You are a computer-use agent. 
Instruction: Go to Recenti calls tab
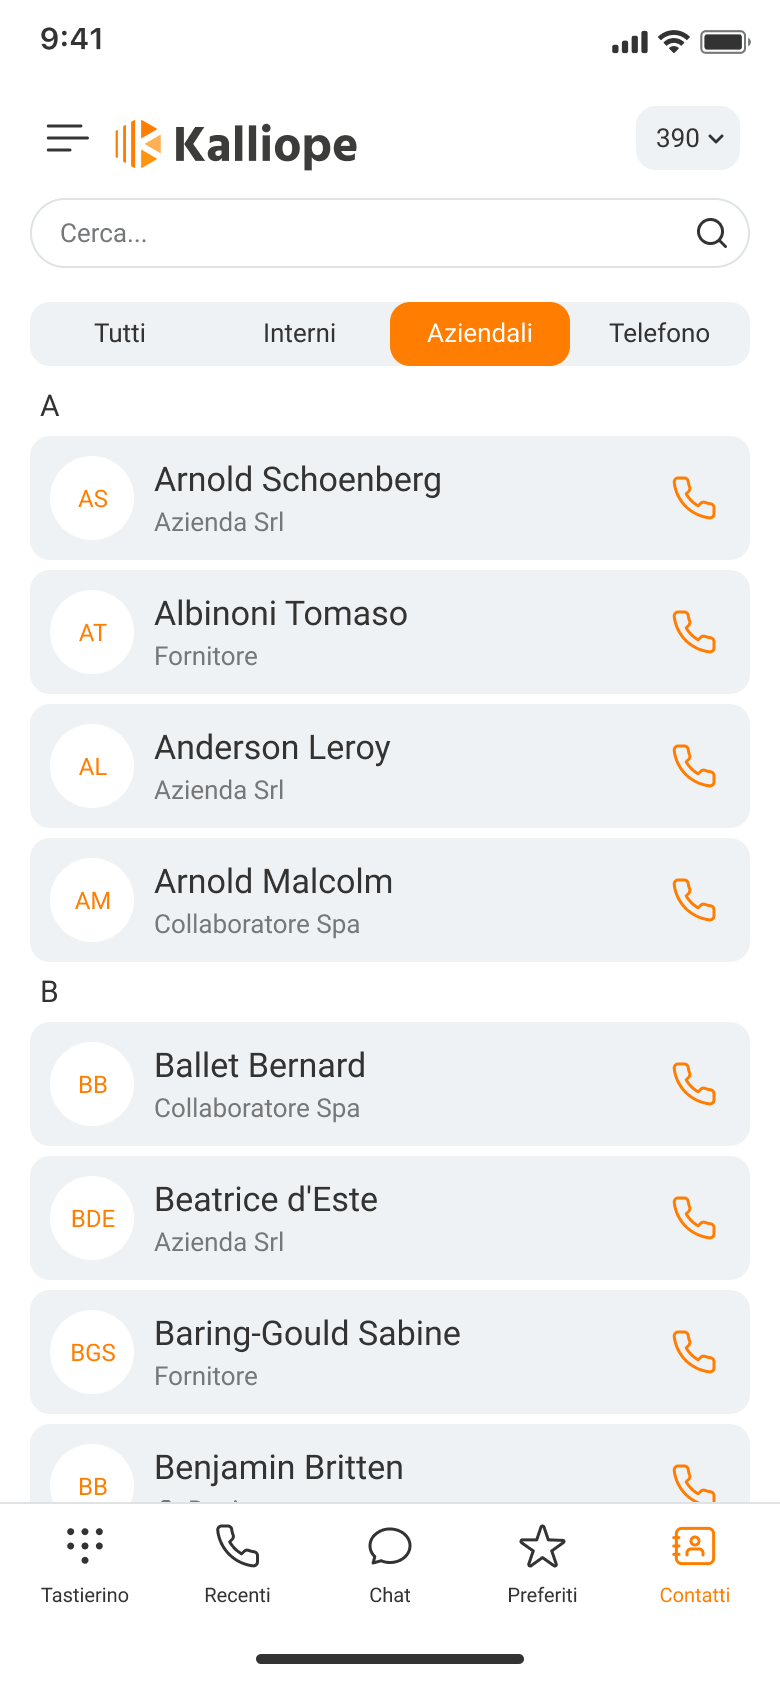click(x=237, y=1565)
